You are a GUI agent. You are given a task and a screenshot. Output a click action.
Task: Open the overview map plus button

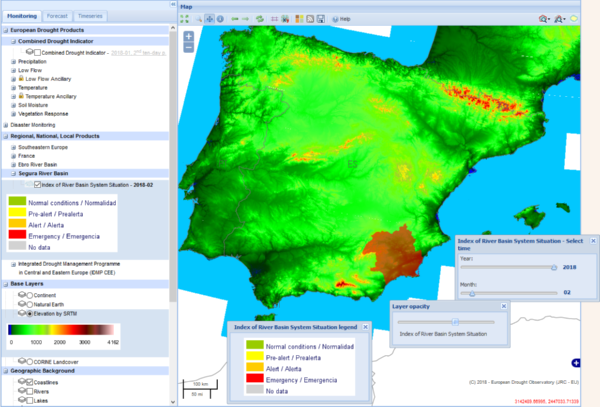tap(576, 363)
